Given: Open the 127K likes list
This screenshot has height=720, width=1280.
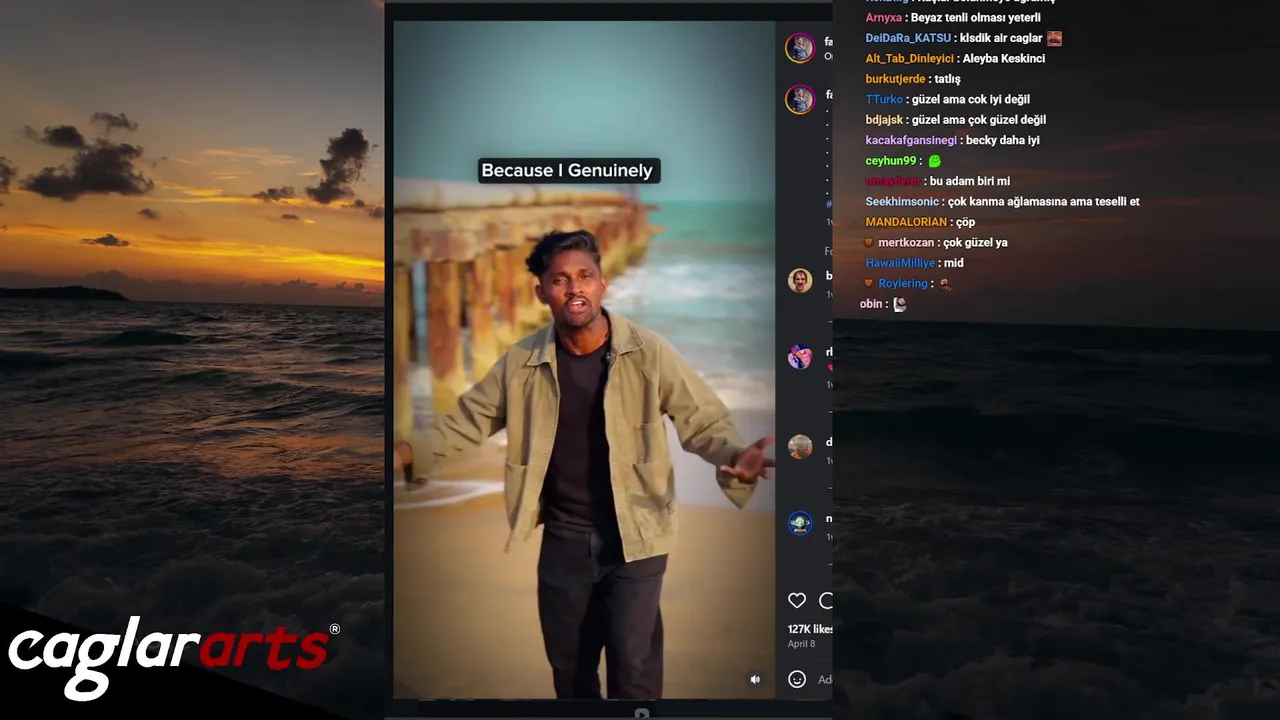Looking at the screenshot, I should tap(810, 629).
